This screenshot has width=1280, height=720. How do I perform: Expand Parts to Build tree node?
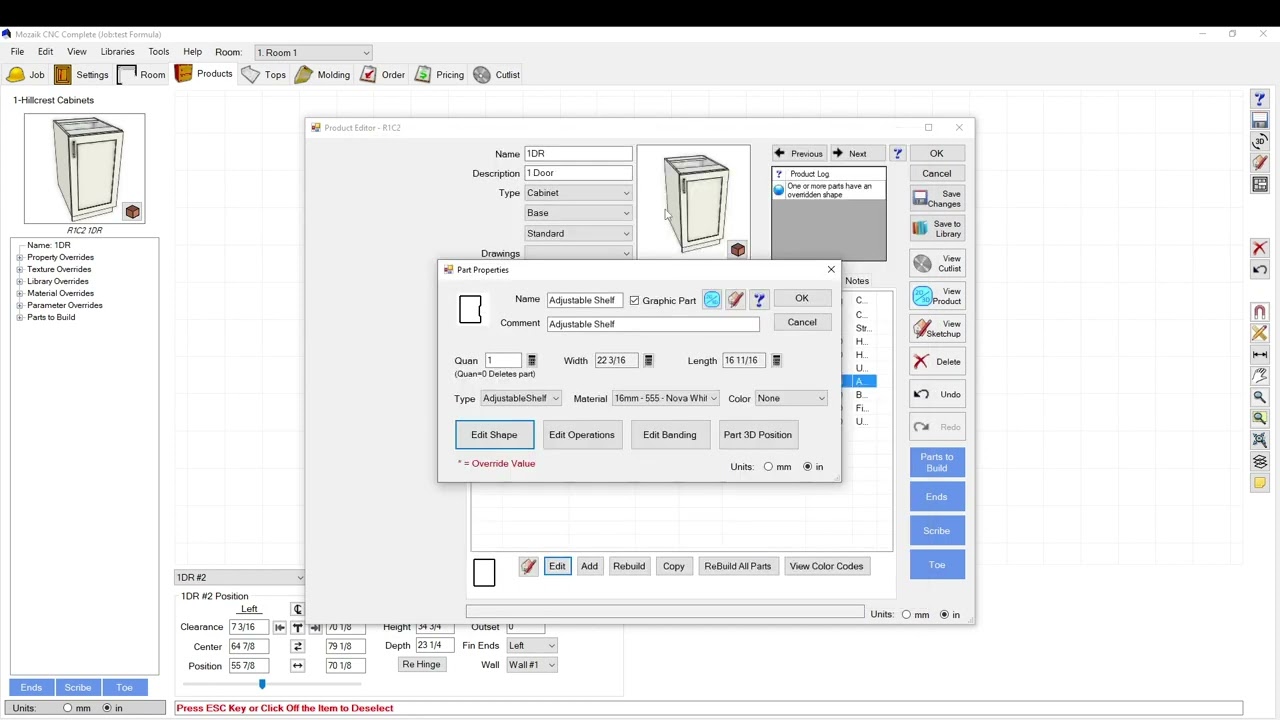19,318
